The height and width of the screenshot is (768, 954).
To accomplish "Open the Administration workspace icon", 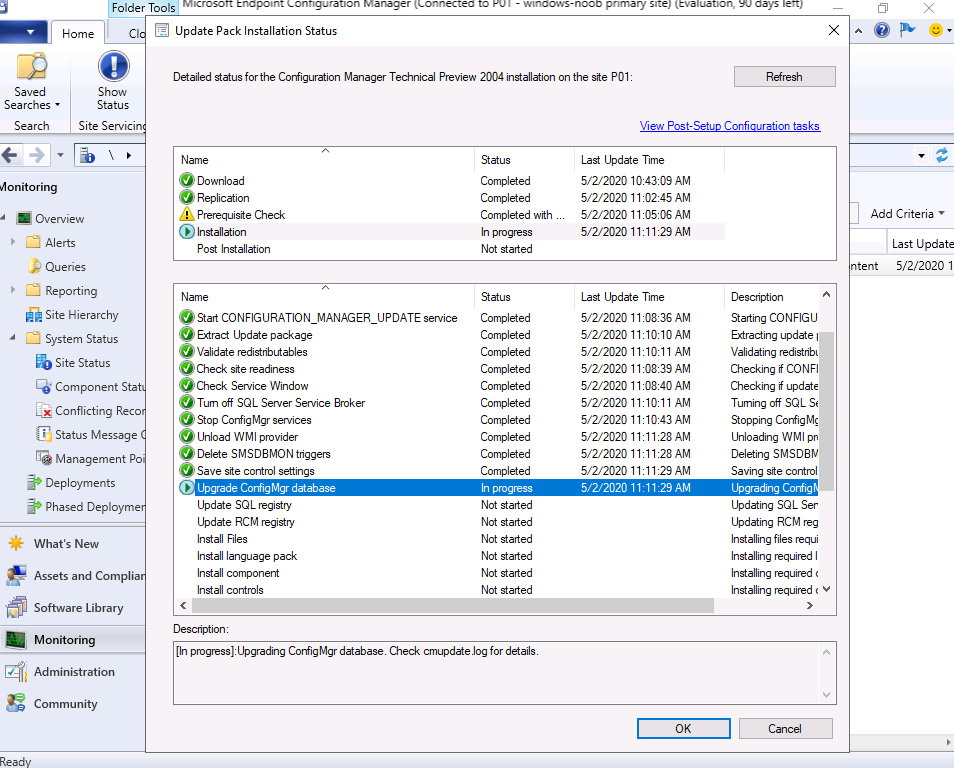I will (x=16, y=672).
